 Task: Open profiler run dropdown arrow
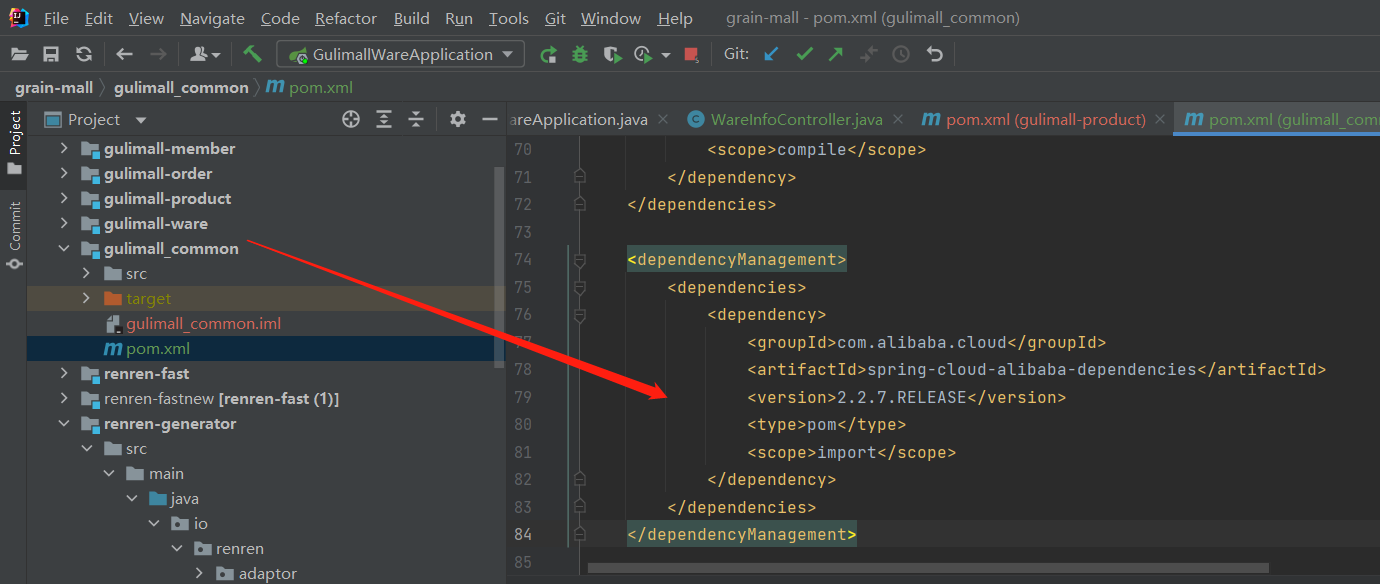666,55
